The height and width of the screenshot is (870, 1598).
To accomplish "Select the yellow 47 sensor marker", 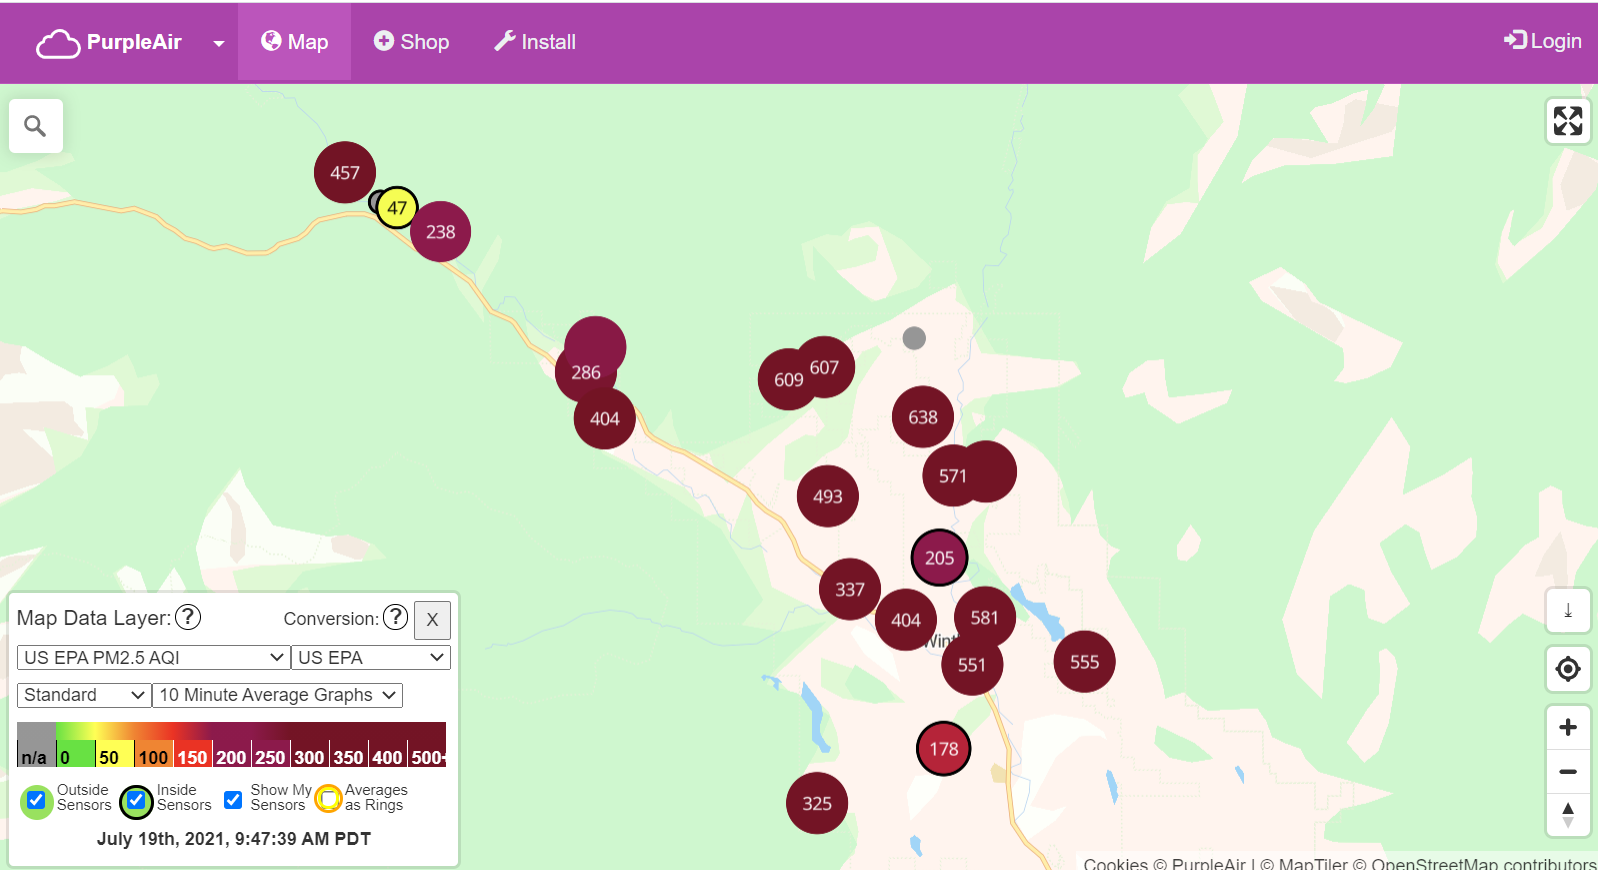I will pos(397,208).
